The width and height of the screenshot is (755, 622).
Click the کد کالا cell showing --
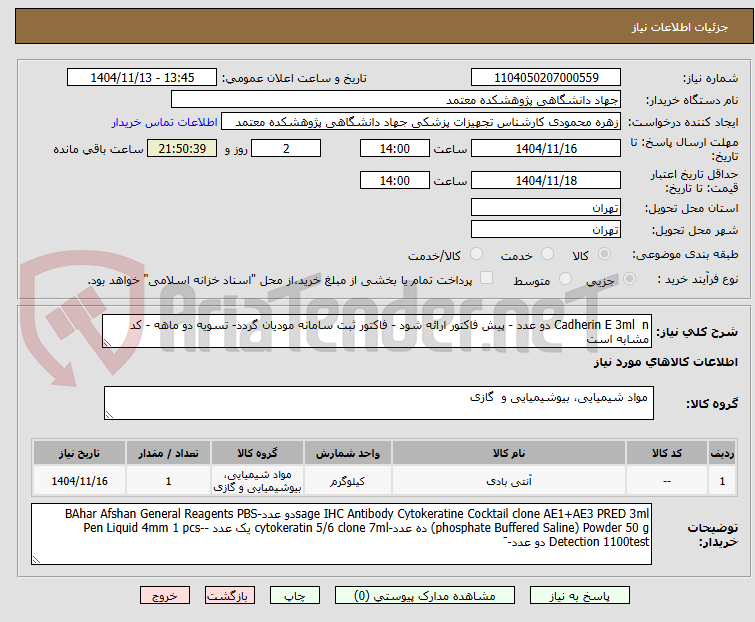[x=666, y=481]
